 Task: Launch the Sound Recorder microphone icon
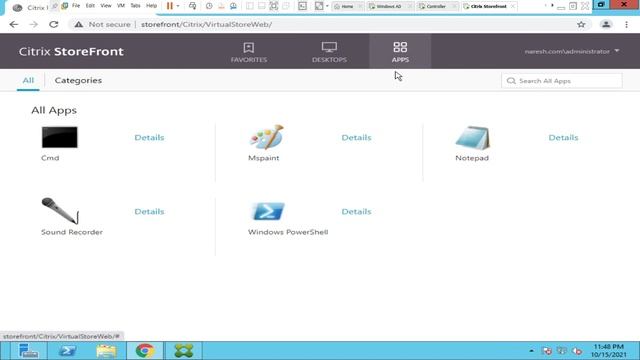pos(60,211)
